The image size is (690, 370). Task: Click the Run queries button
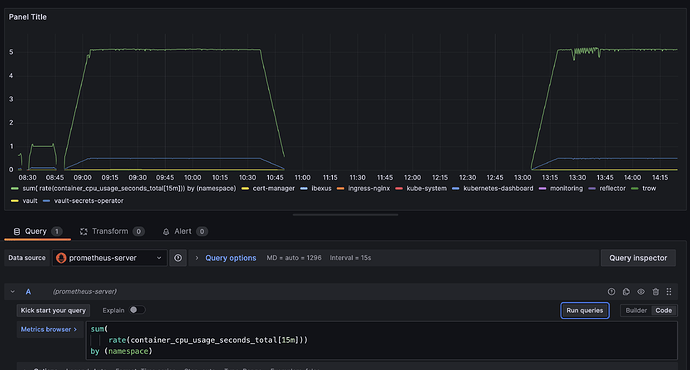coord(584,311)
